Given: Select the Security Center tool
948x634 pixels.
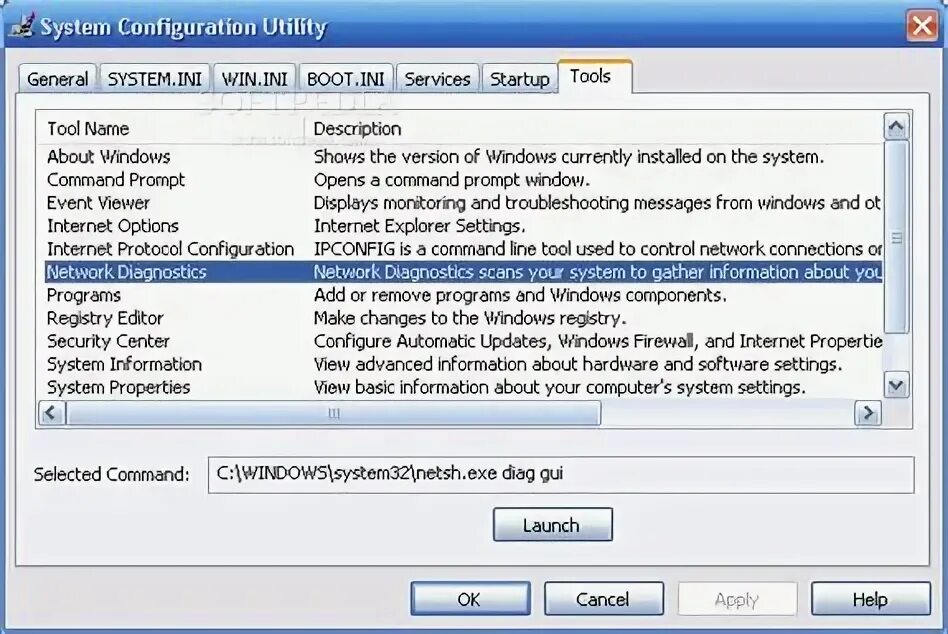Looking at the screenshot, I should pyautogui.click(x=108, y=341).
